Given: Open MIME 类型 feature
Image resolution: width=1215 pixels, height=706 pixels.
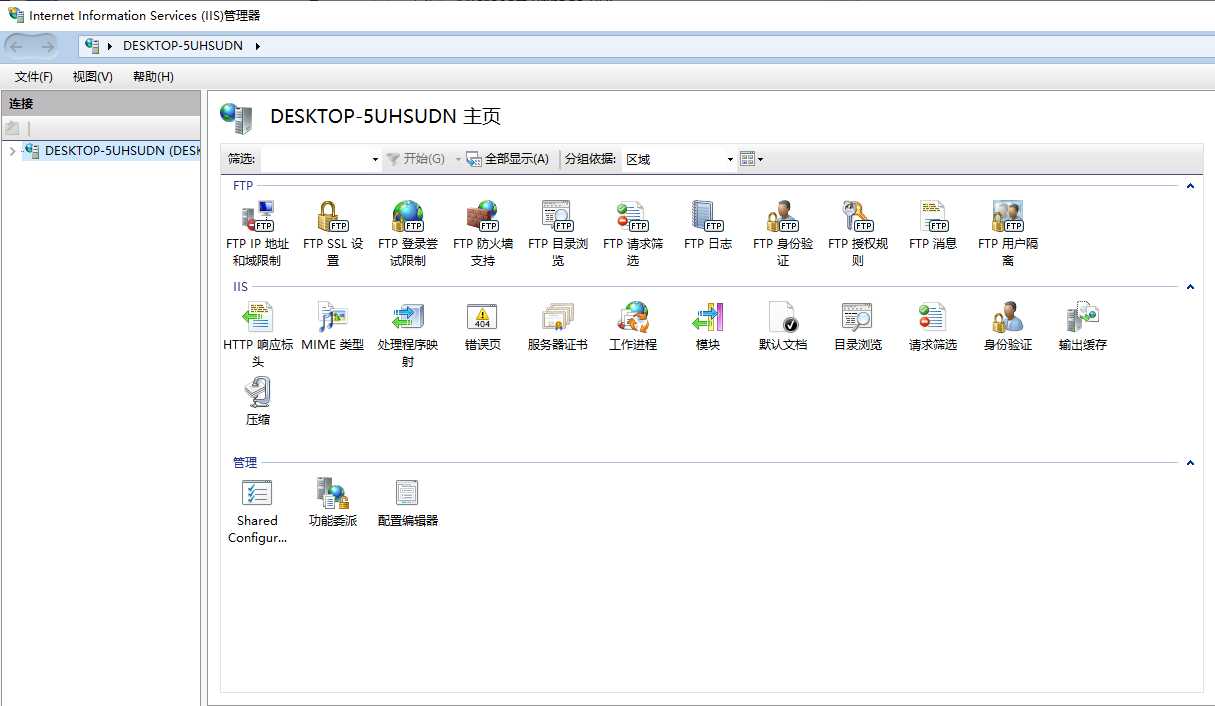Looking at the screenshot, I should [332, 326].
